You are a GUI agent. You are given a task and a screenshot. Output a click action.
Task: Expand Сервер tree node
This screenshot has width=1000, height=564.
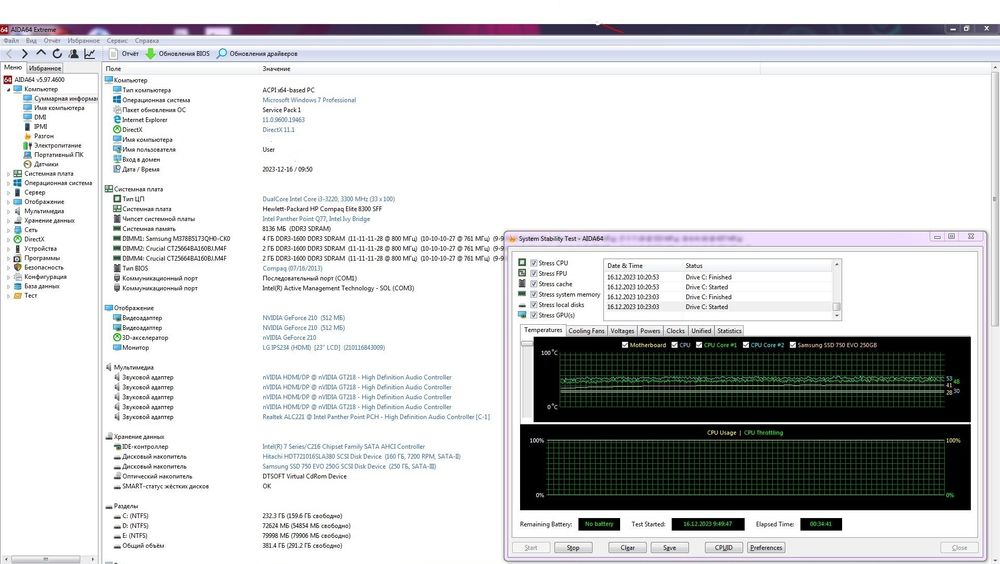(8, 192)
